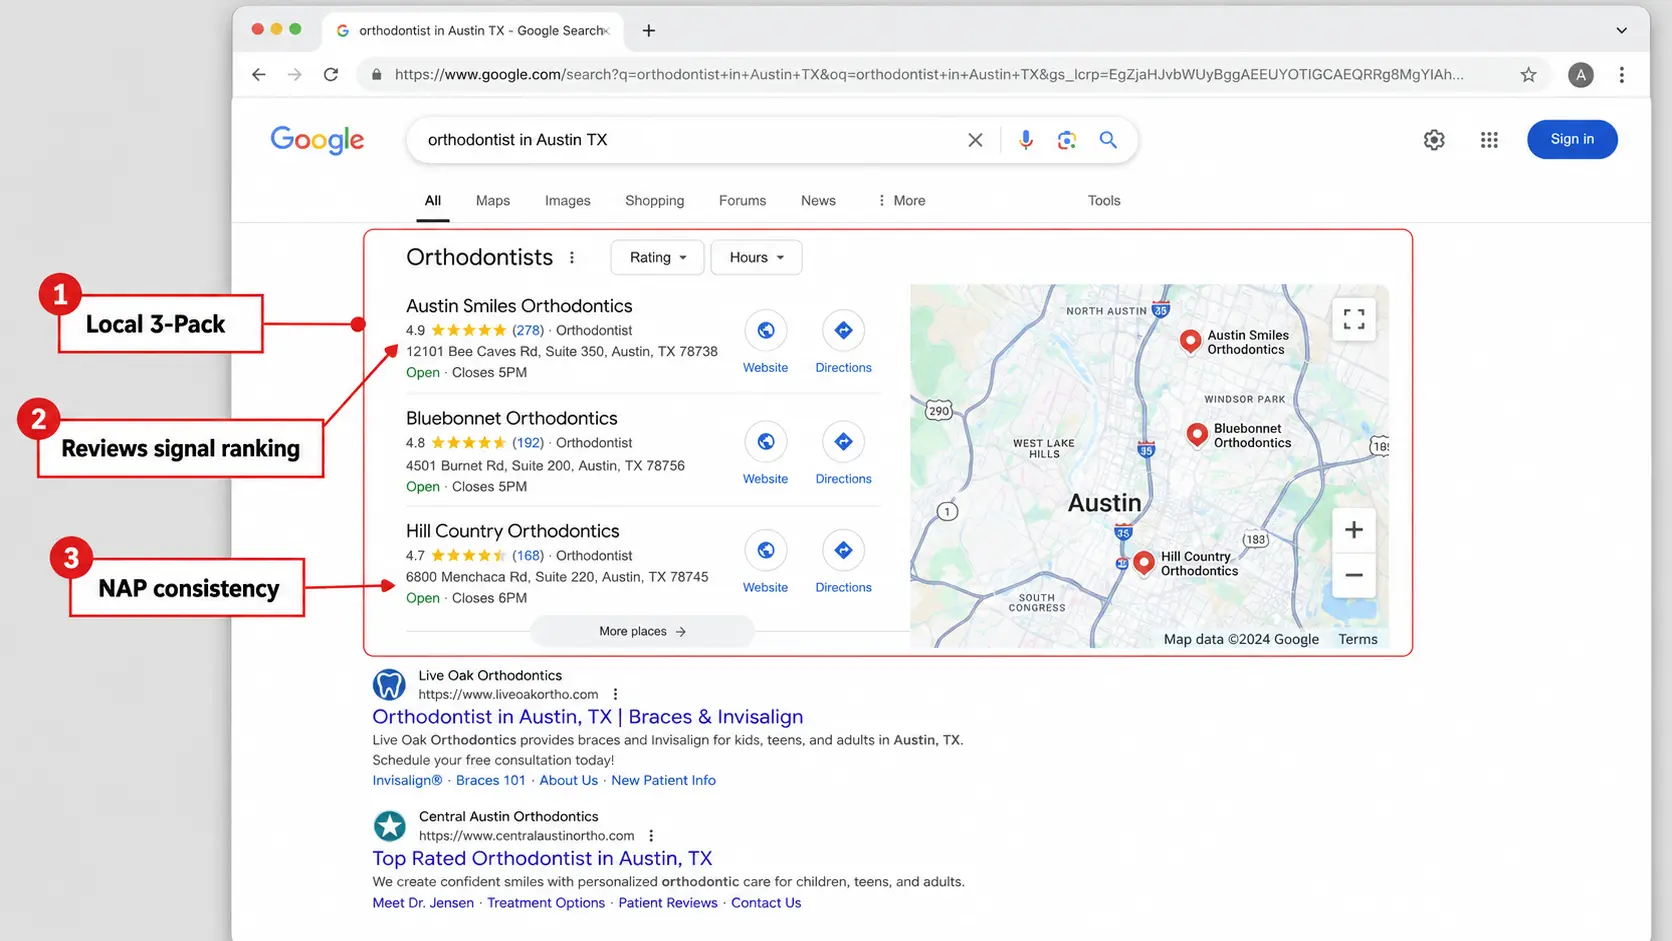Click the (278) reviews count
1672x941 pixels.
click(528, 330)
